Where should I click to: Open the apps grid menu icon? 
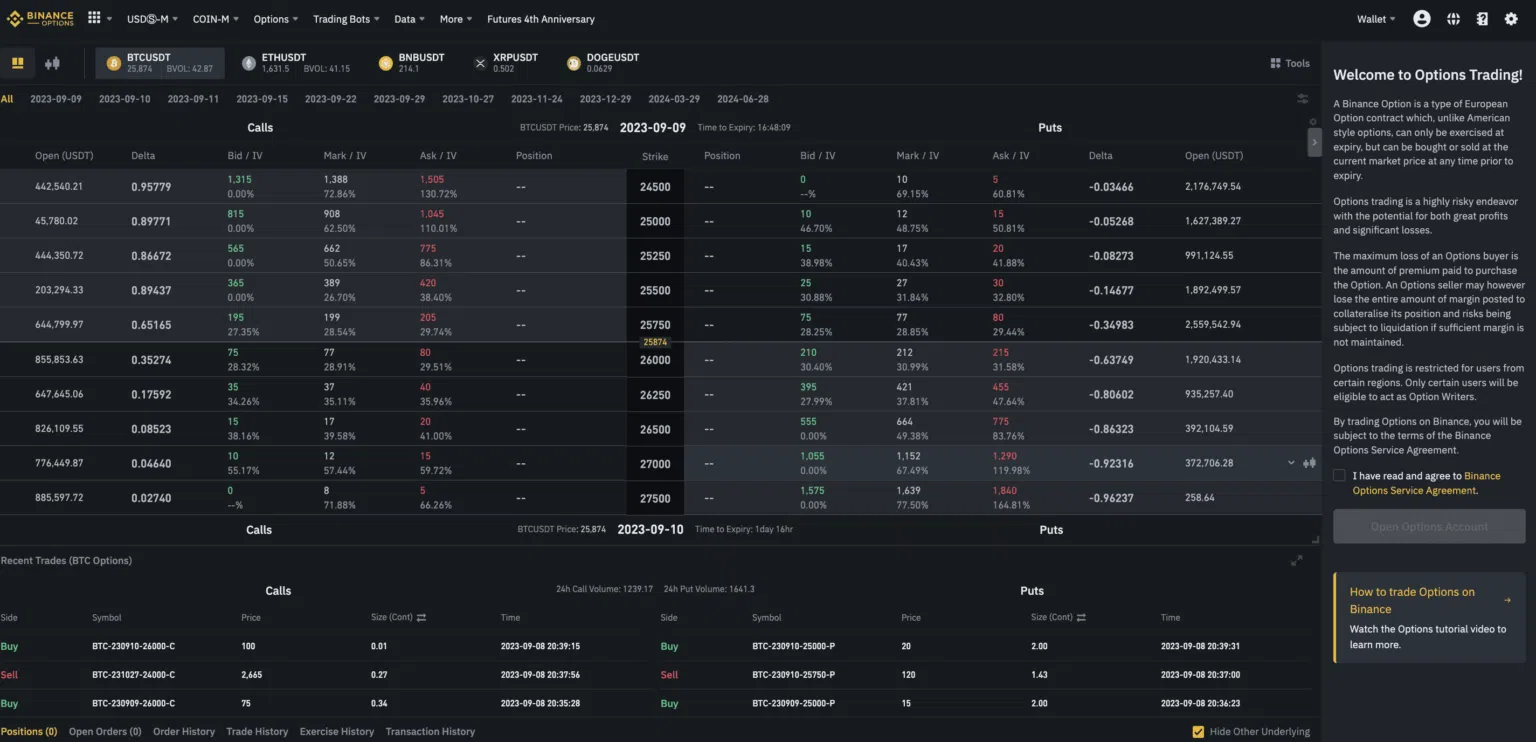pyautogui.click(x=94, y=18)
